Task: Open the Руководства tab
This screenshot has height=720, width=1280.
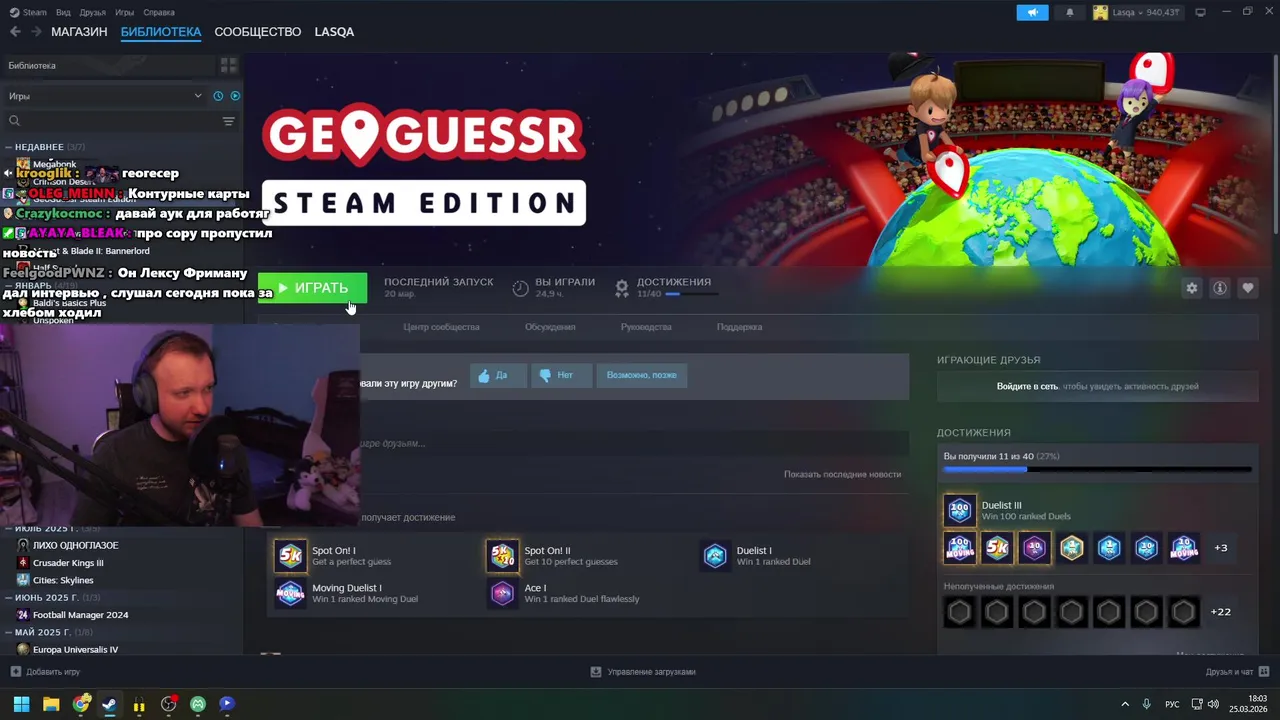Action: click(x=646, y=327)
